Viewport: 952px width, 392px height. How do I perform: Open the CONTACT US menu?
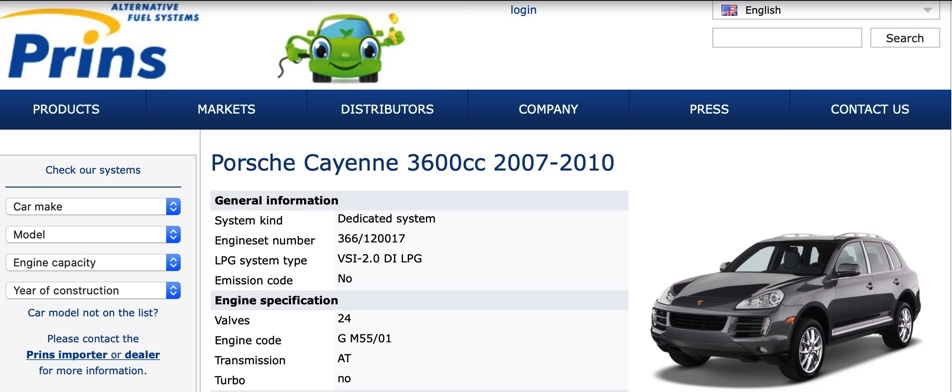point(870,109)
